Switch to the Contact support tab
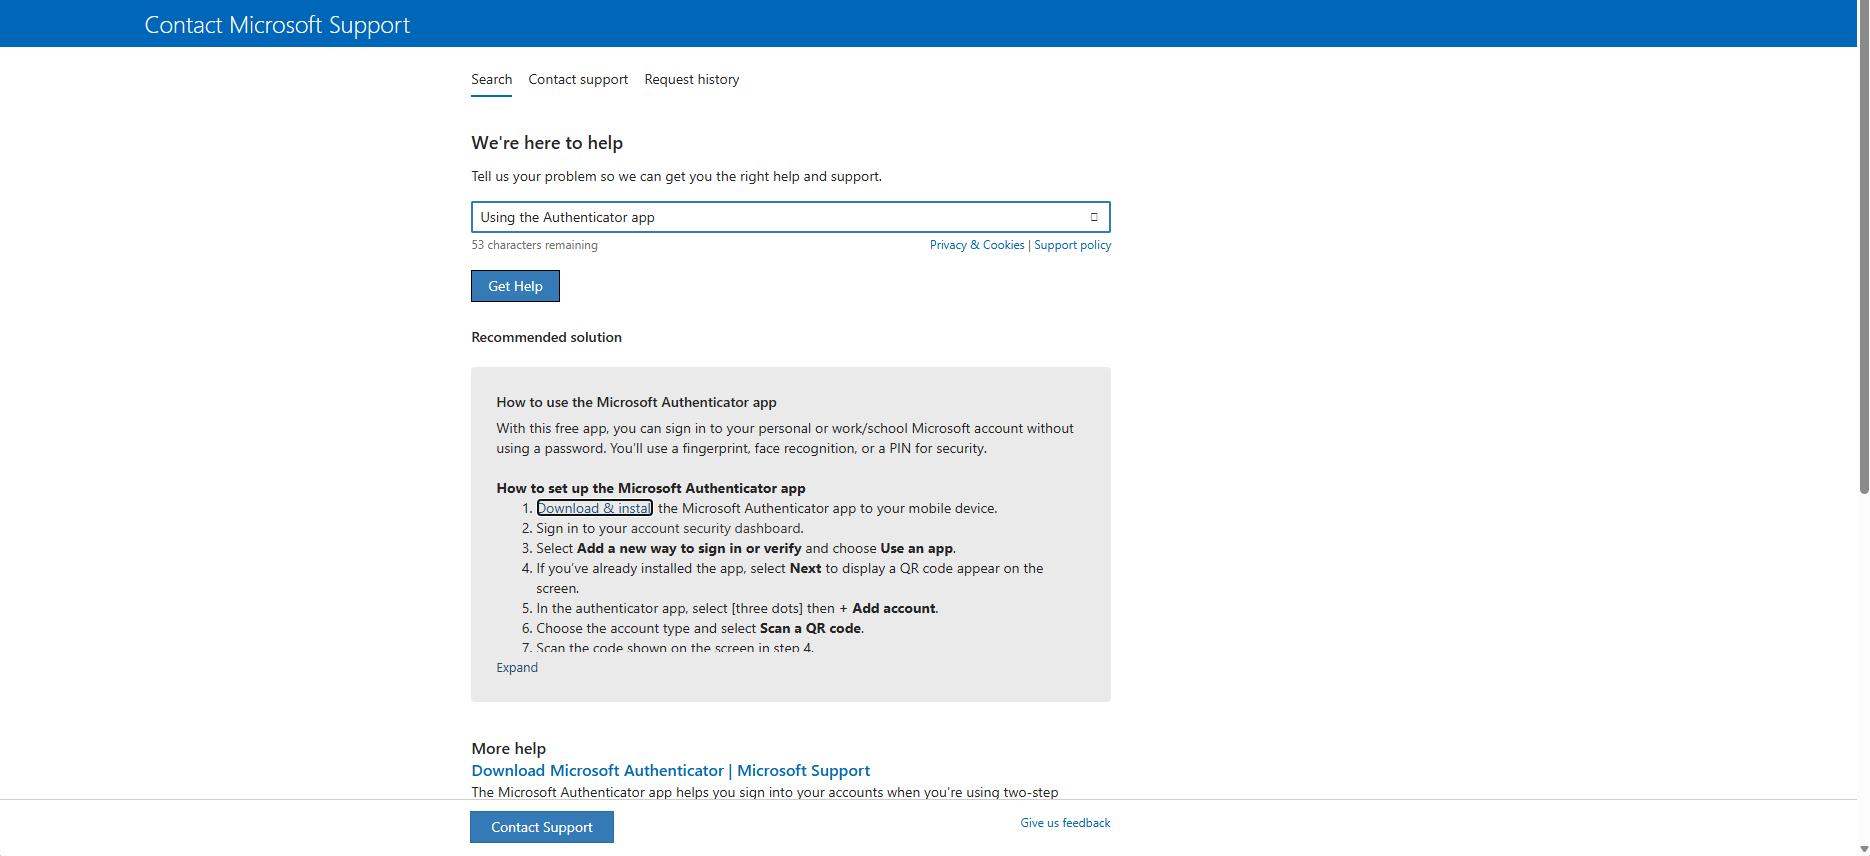The image size is (1870, 856). pyautogui.click(x=578, y=80)
